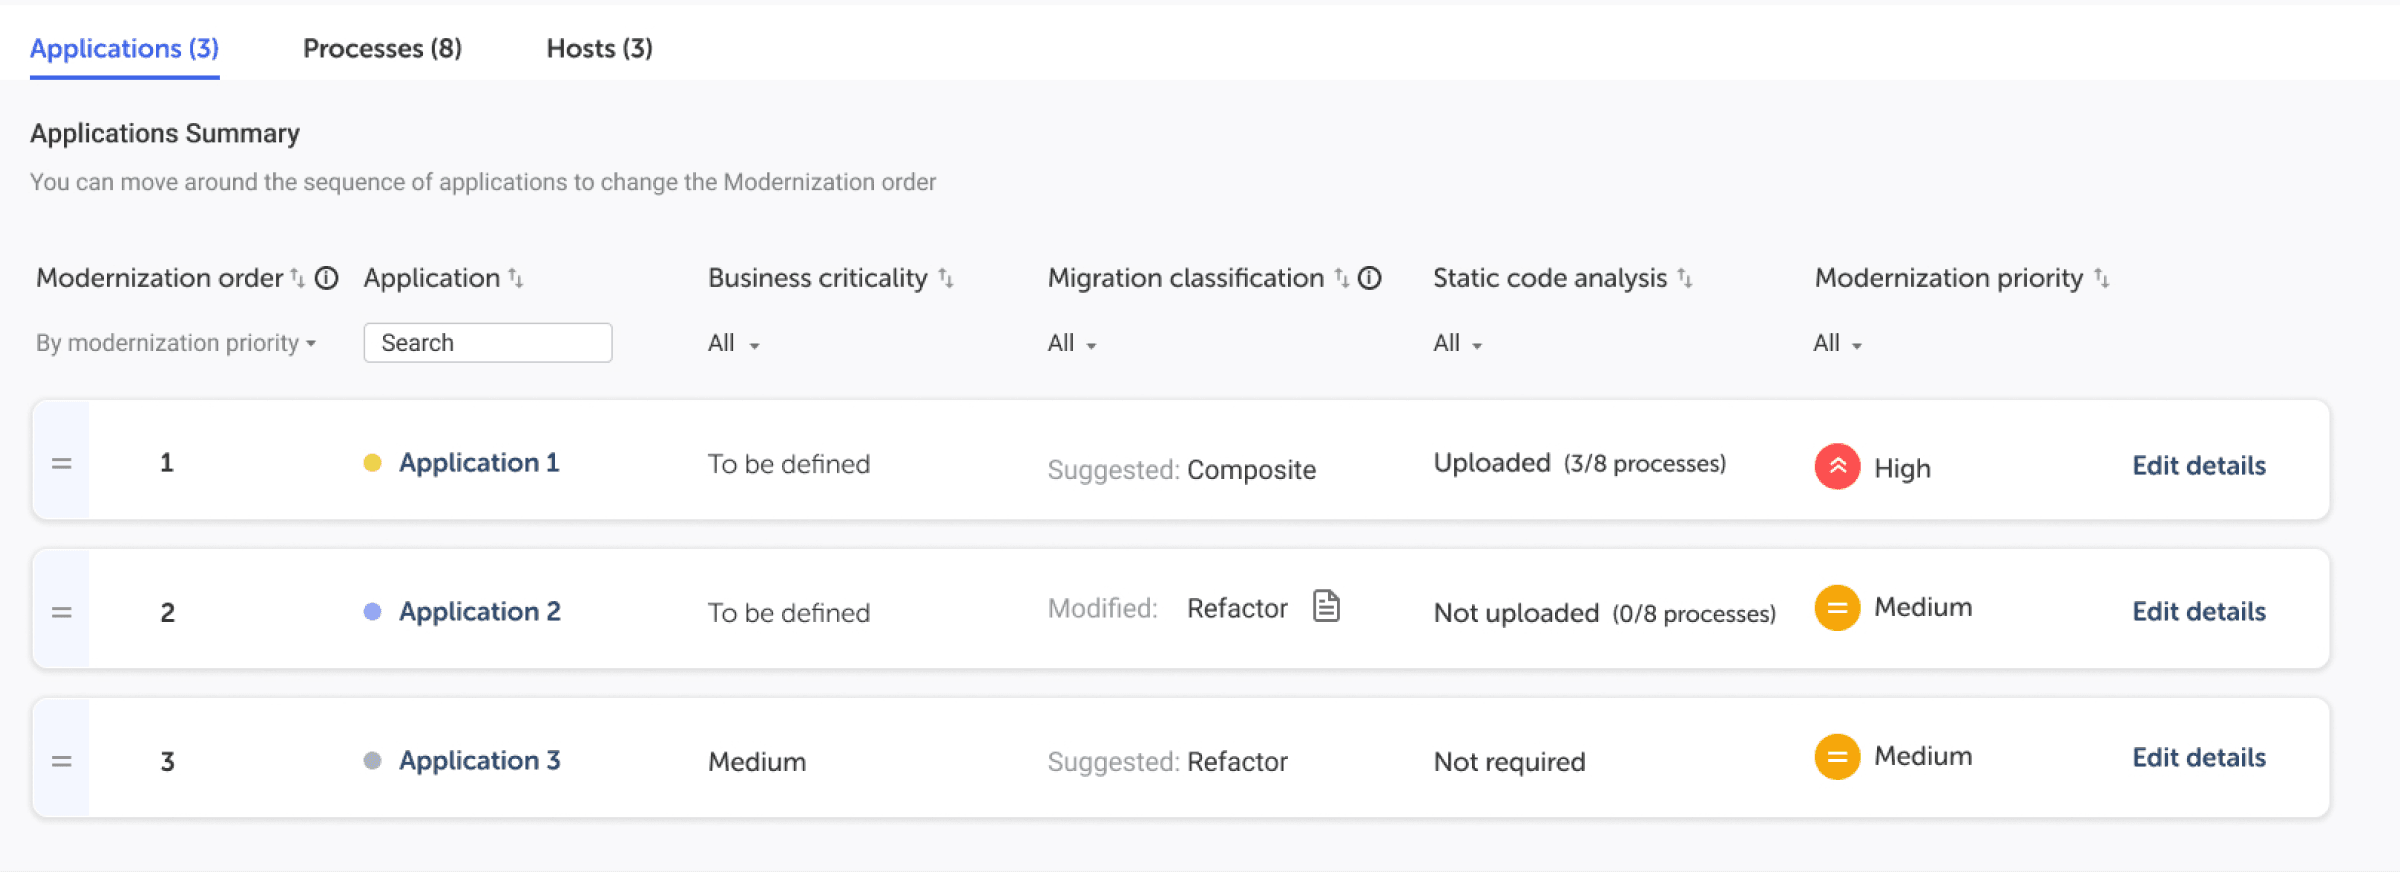This screenshot has width=2400, height=872.
Task: Open the Static code analysis All filter
Action: (1457, 343)
